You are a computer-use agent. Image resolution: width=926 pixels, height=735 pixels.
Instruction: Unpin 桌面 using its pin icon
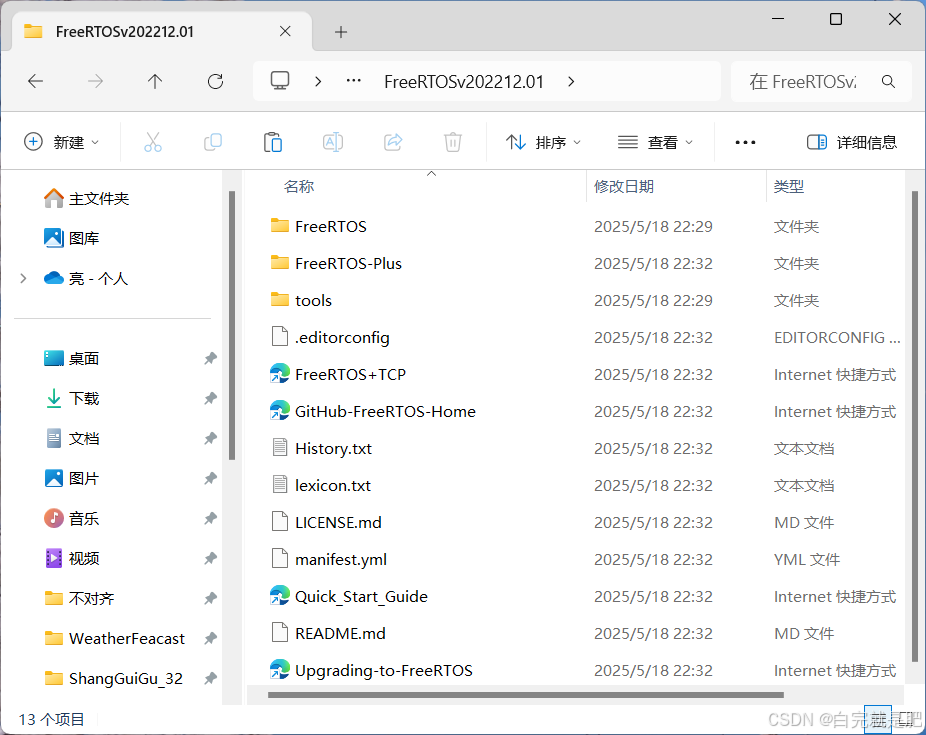pos(210,358)
